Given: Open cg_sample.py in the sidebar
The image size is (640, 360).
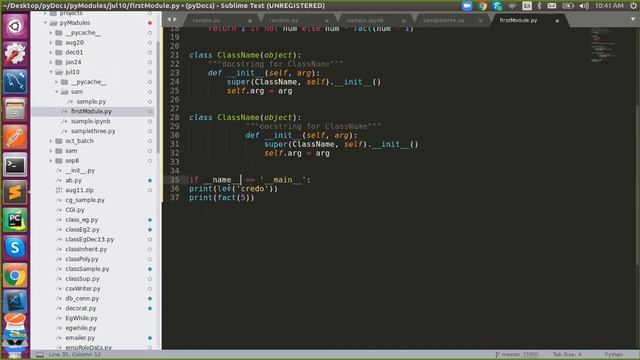Looking at the screenshot, I should coord(85,200).
